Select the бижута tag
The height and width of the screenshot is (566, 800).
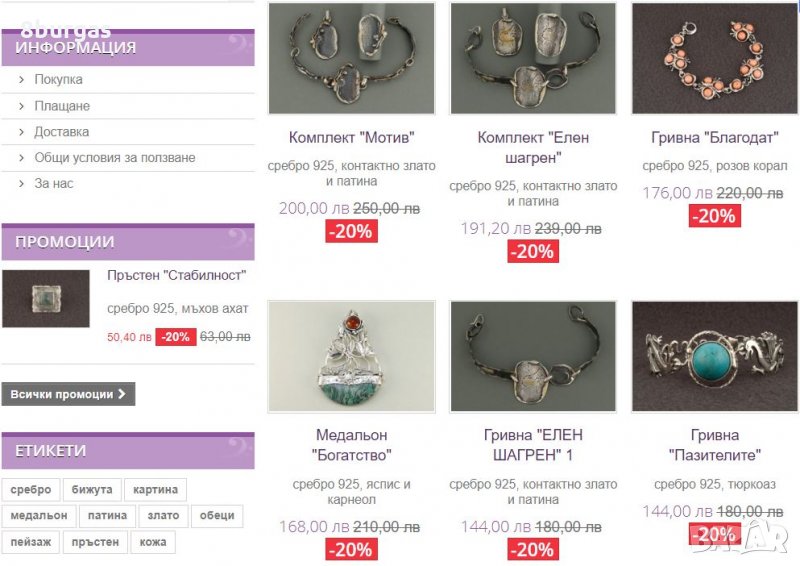coord(92,489)
